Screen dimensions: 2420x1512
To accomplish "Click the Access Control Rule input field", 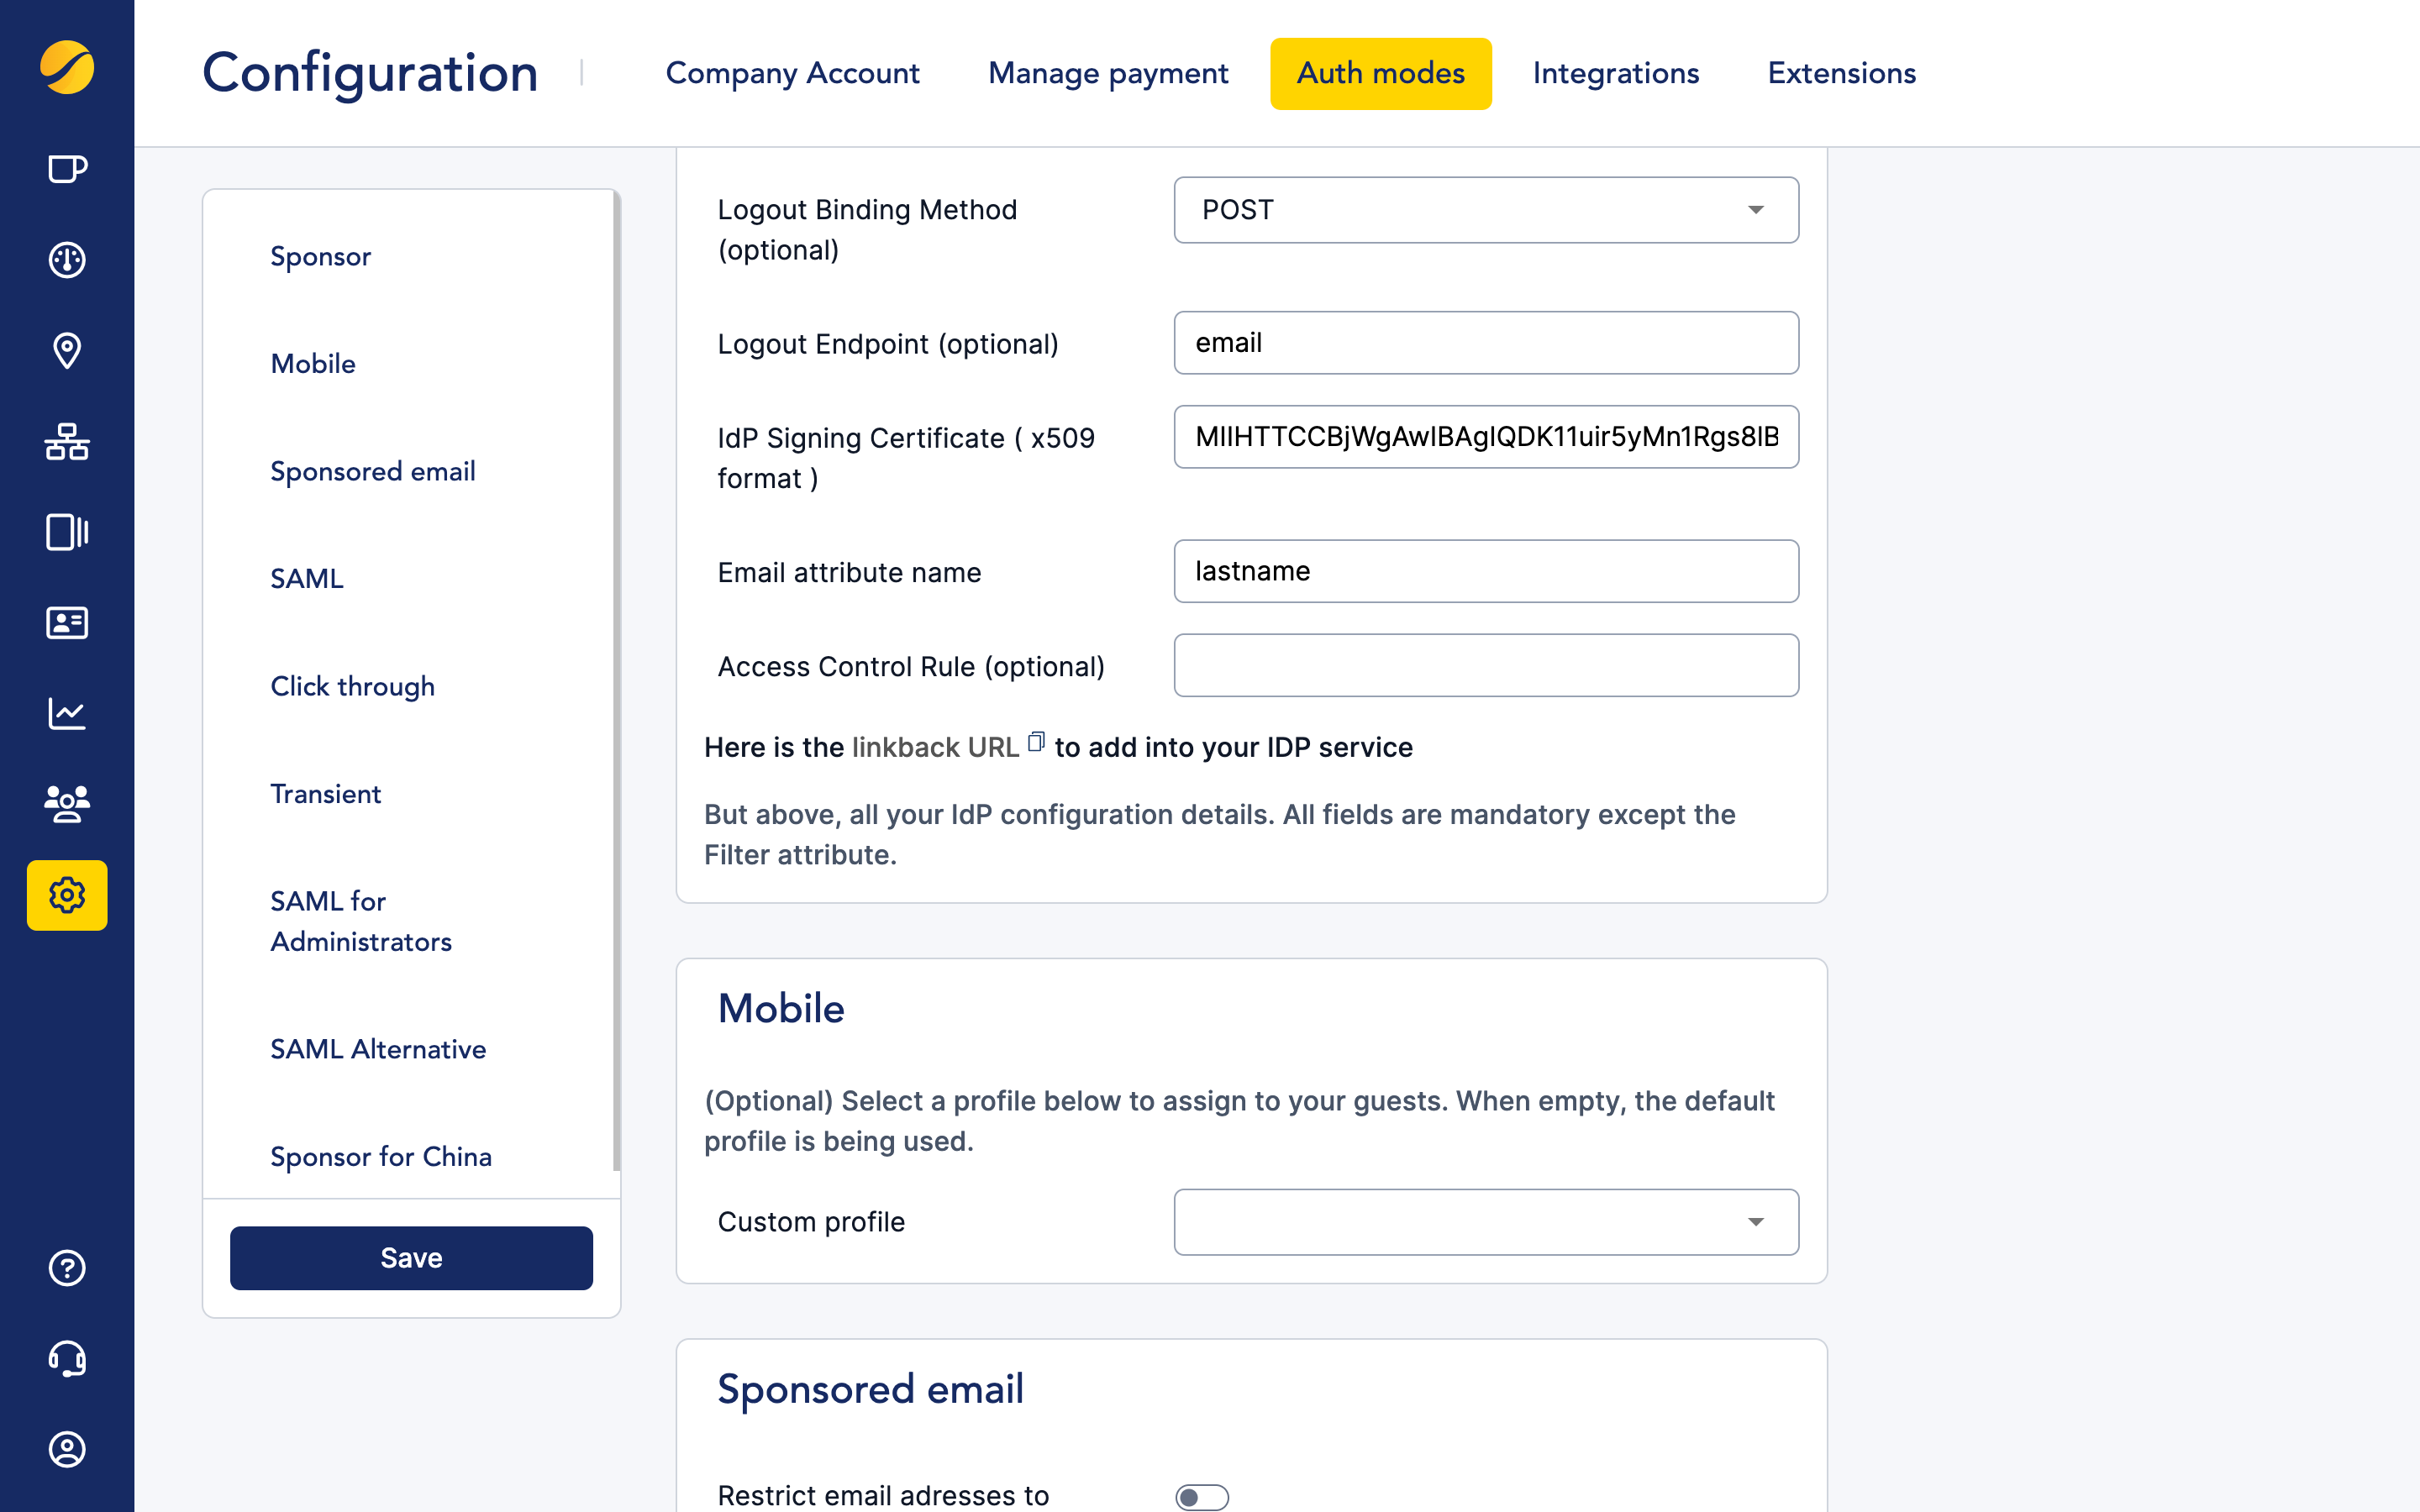I will [x=1485, y=665].
